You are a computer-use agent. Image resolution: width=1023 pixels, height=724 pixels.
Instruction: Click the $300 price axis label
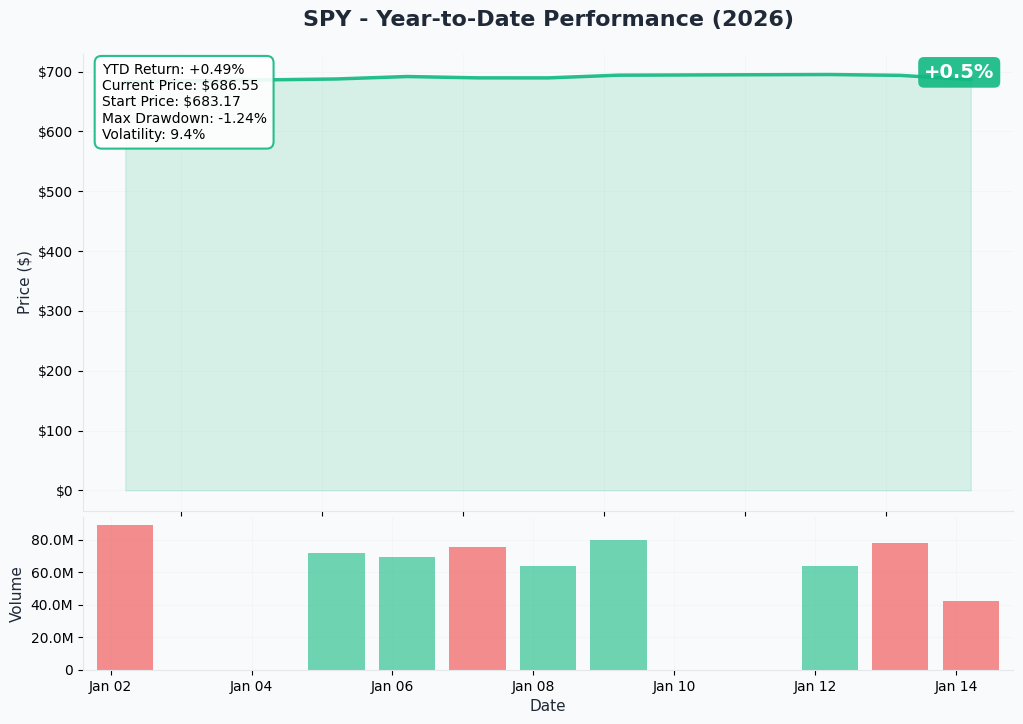click(x=55, y=312)
